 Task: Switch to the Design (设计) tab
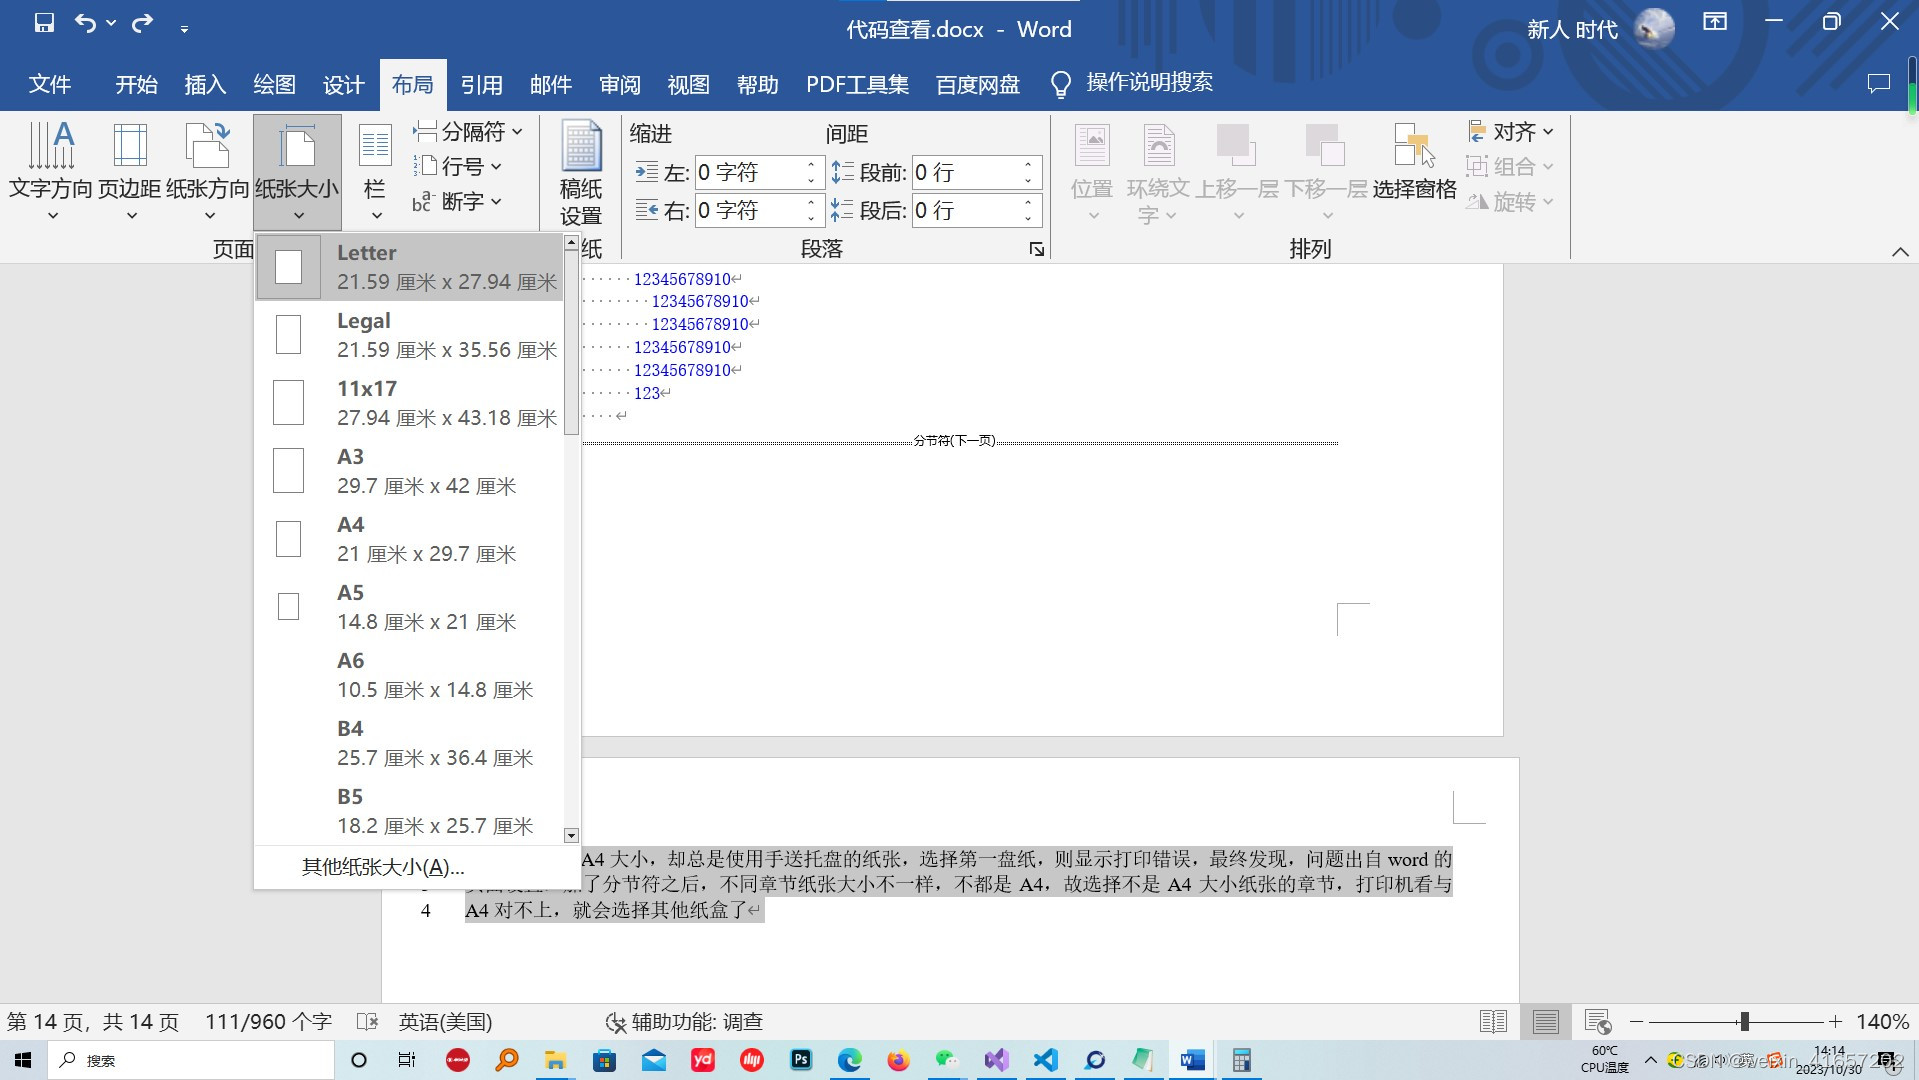[x=343, y=84]
